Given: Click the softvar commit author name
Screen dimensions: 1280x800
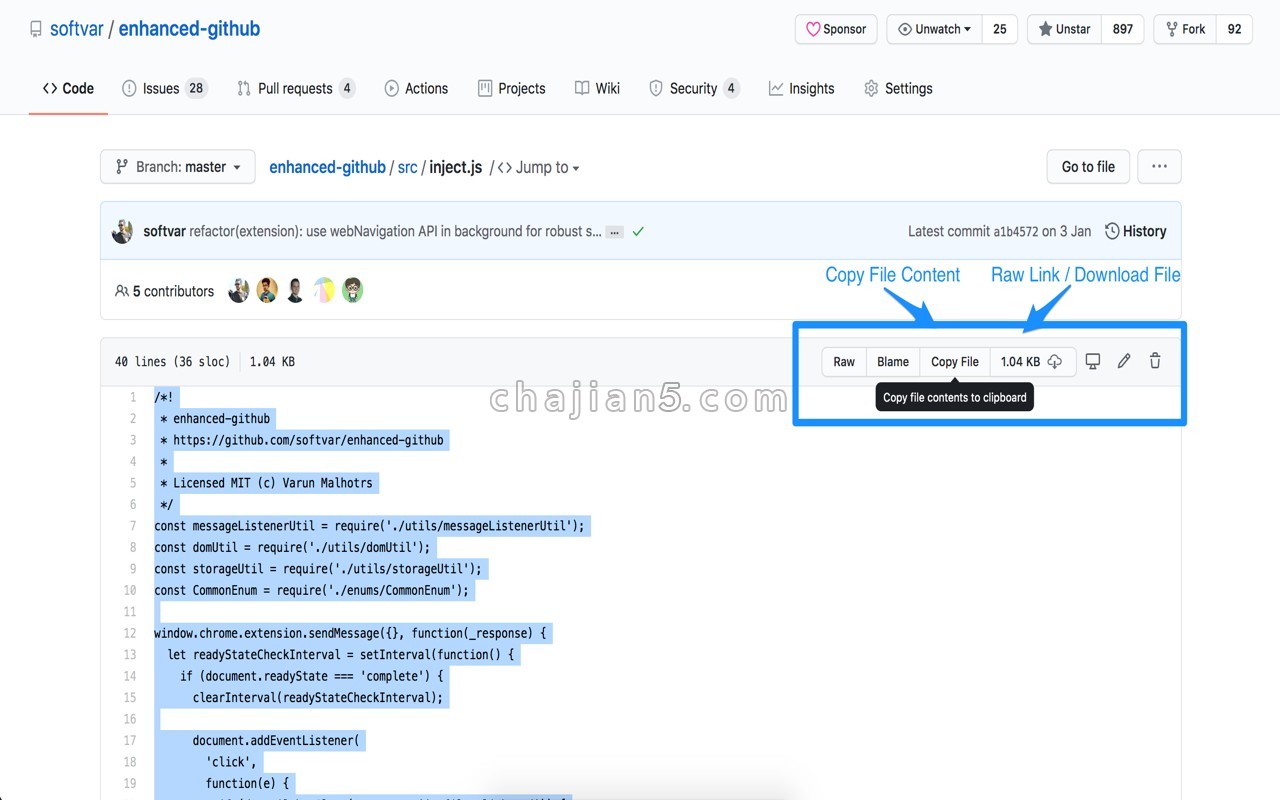Looking at the screenshot, I should point(164,231).
